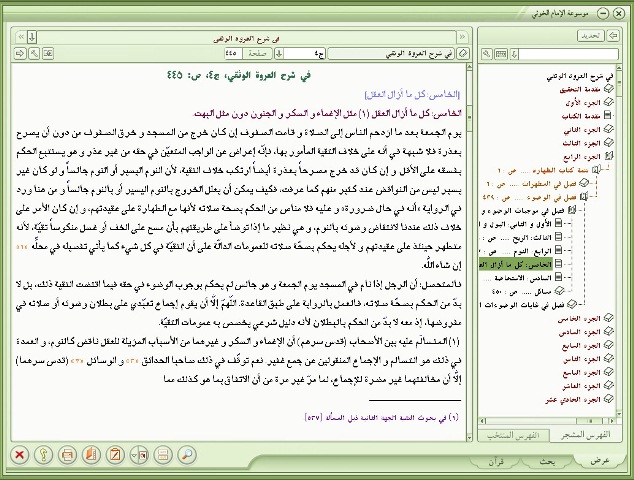Click the back arrow icon in index panel
Screen dimensions: 634x480
pos(613,36)
